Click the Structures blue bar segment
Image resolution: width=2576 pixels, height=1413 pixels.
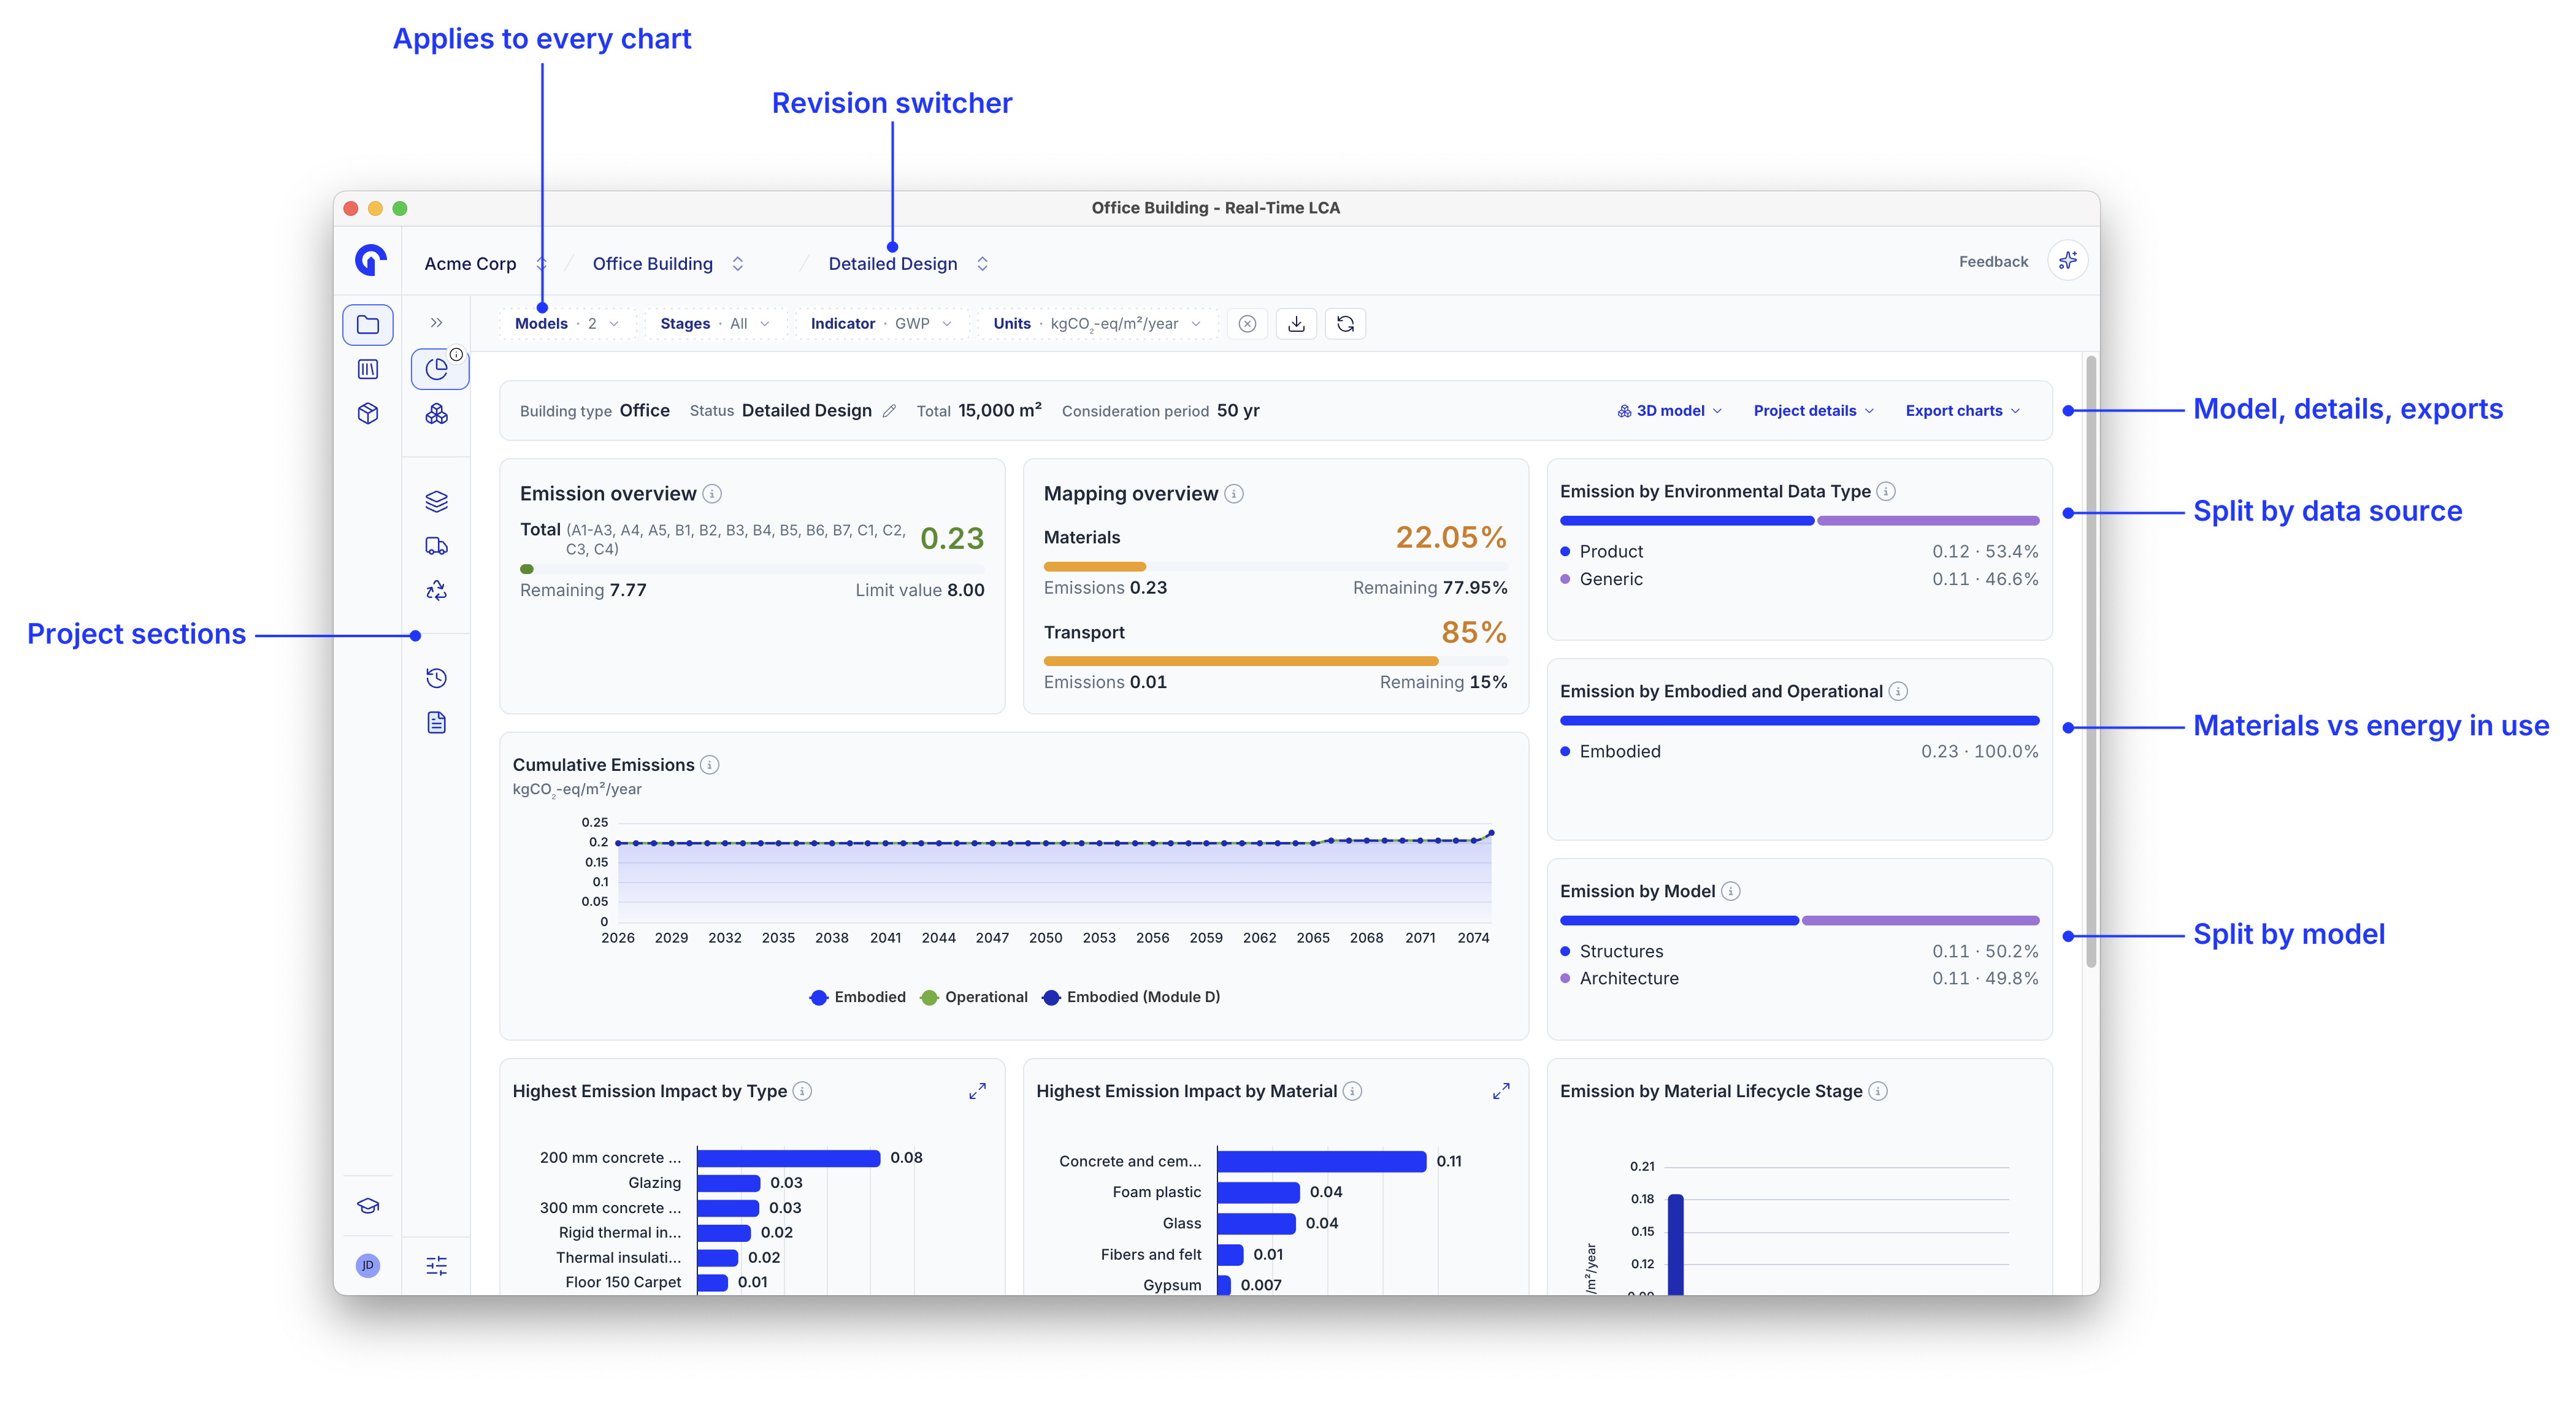coord(1679,921)
